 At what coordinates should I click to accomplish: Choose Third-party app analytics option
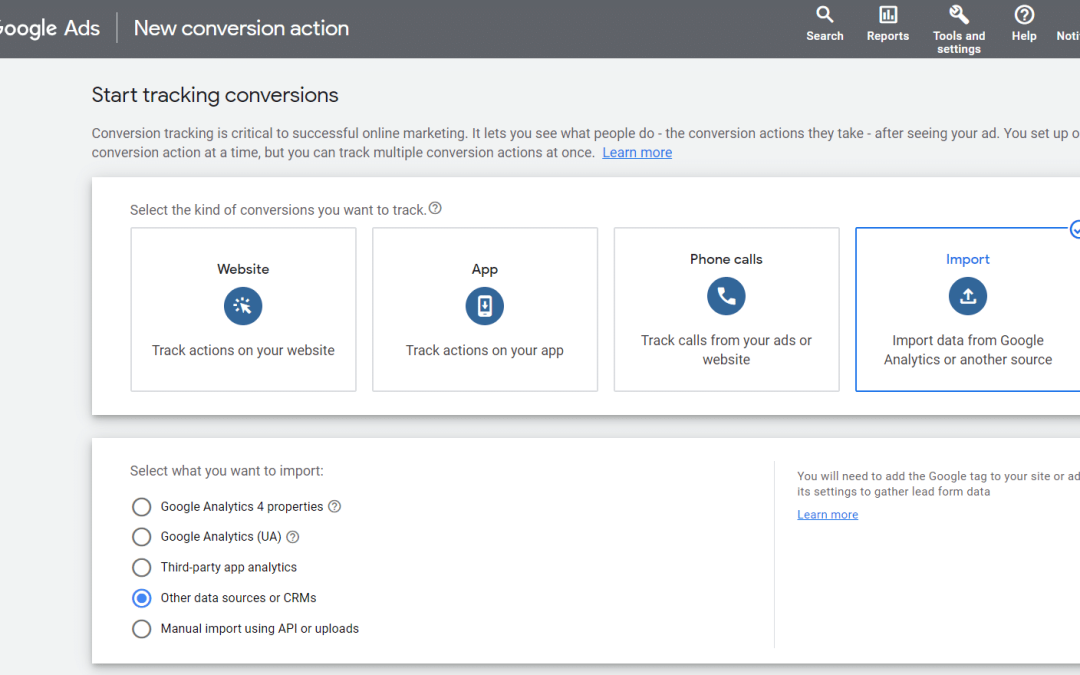click(x=142, y=568)
